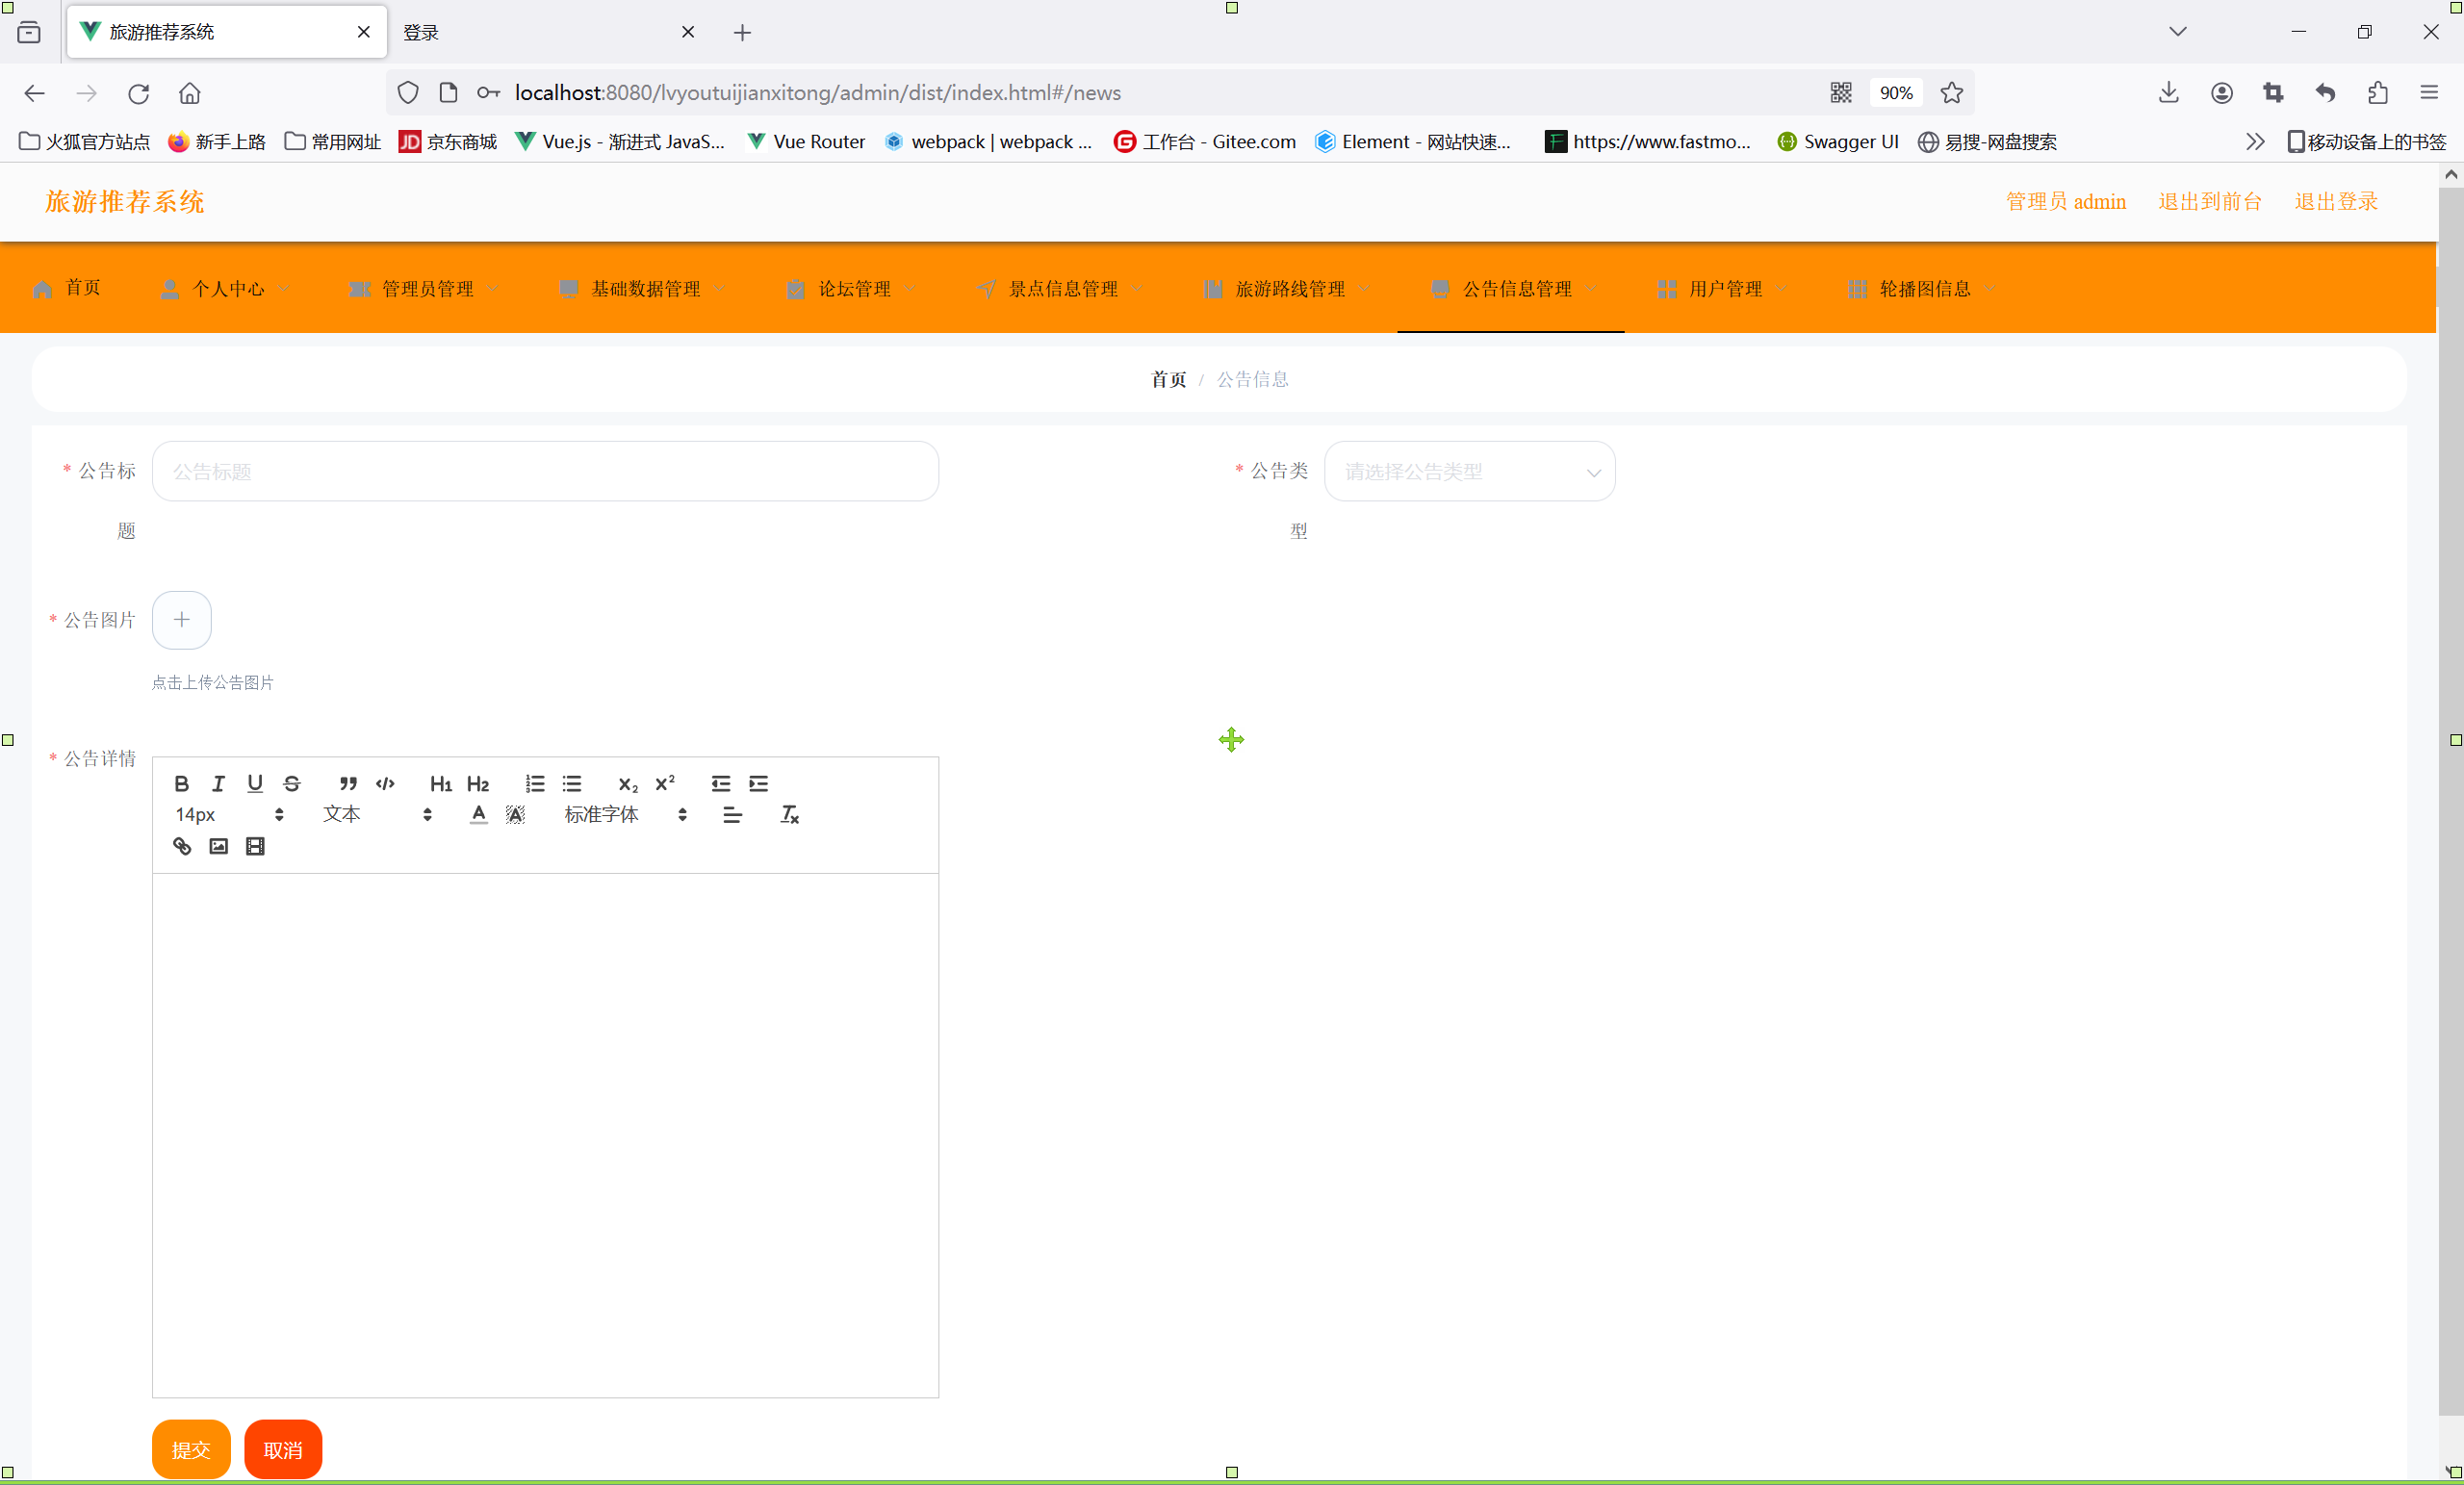The height and width of the screenshot is (1485, 2464).
Task: Toggle bold formatting in editor toolbar
Action: 181,783
